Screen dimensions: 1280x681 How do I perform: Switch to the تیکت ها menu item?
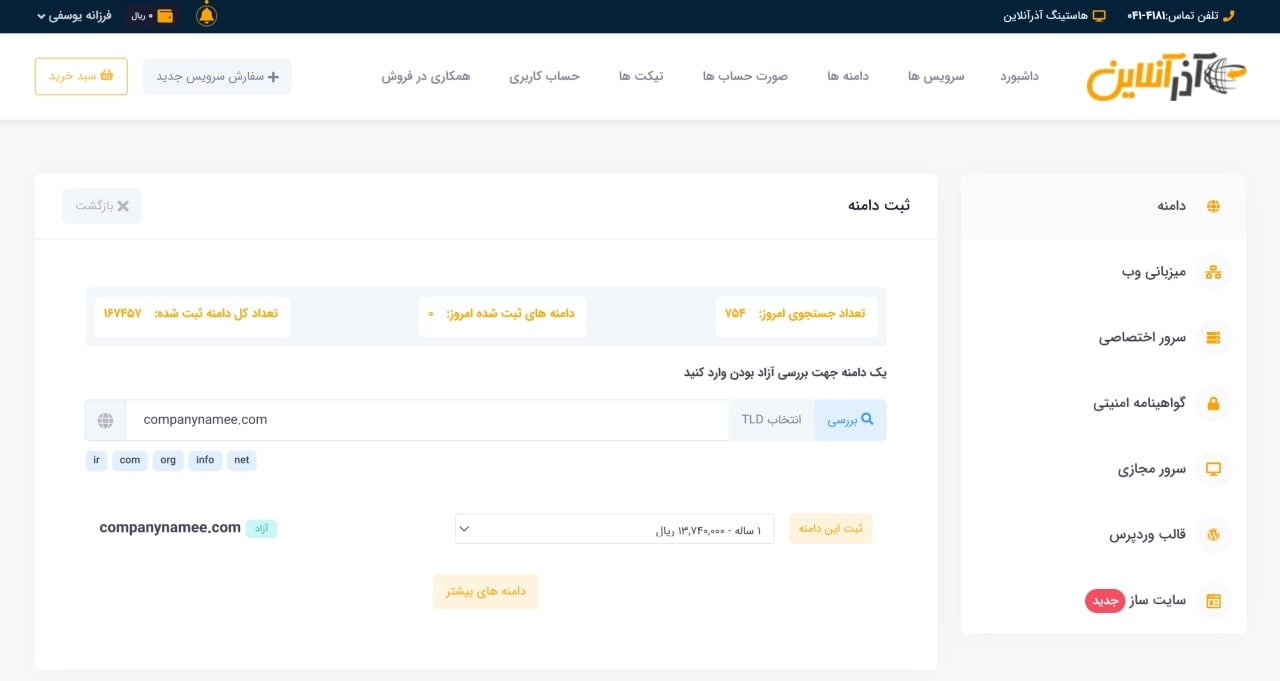point(641,76)
